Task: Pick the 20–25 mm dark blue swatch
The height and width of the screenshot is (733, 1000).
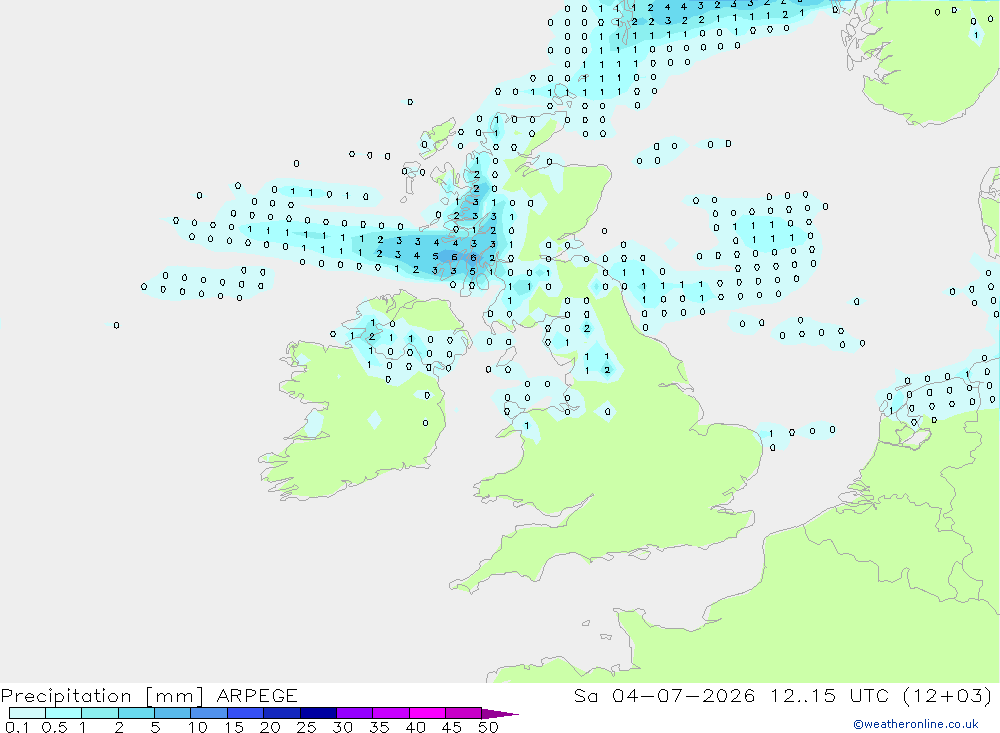Action: tap(282, 713)
